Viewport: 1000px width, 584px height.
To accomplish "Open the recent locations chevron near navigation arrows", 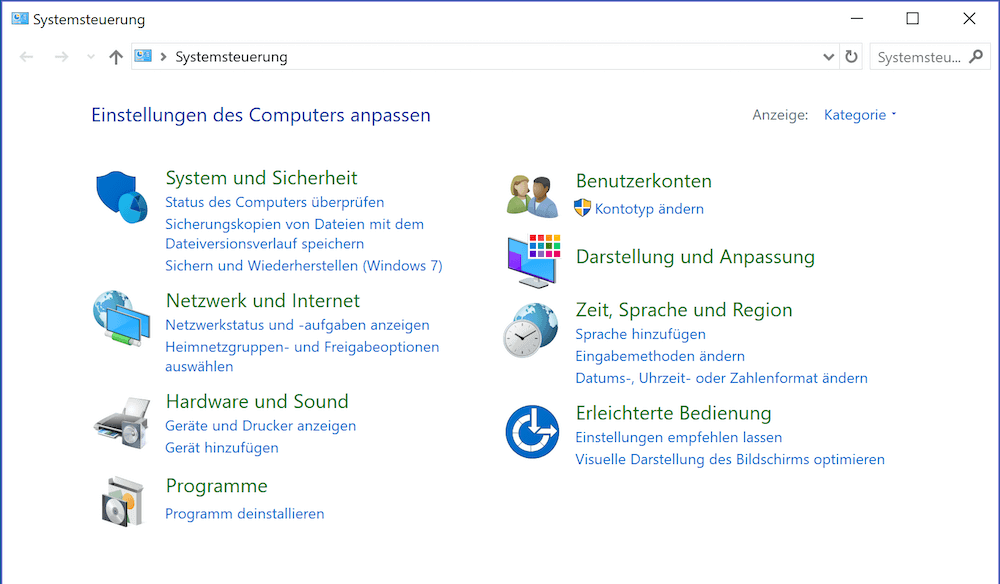I will 91,57.
